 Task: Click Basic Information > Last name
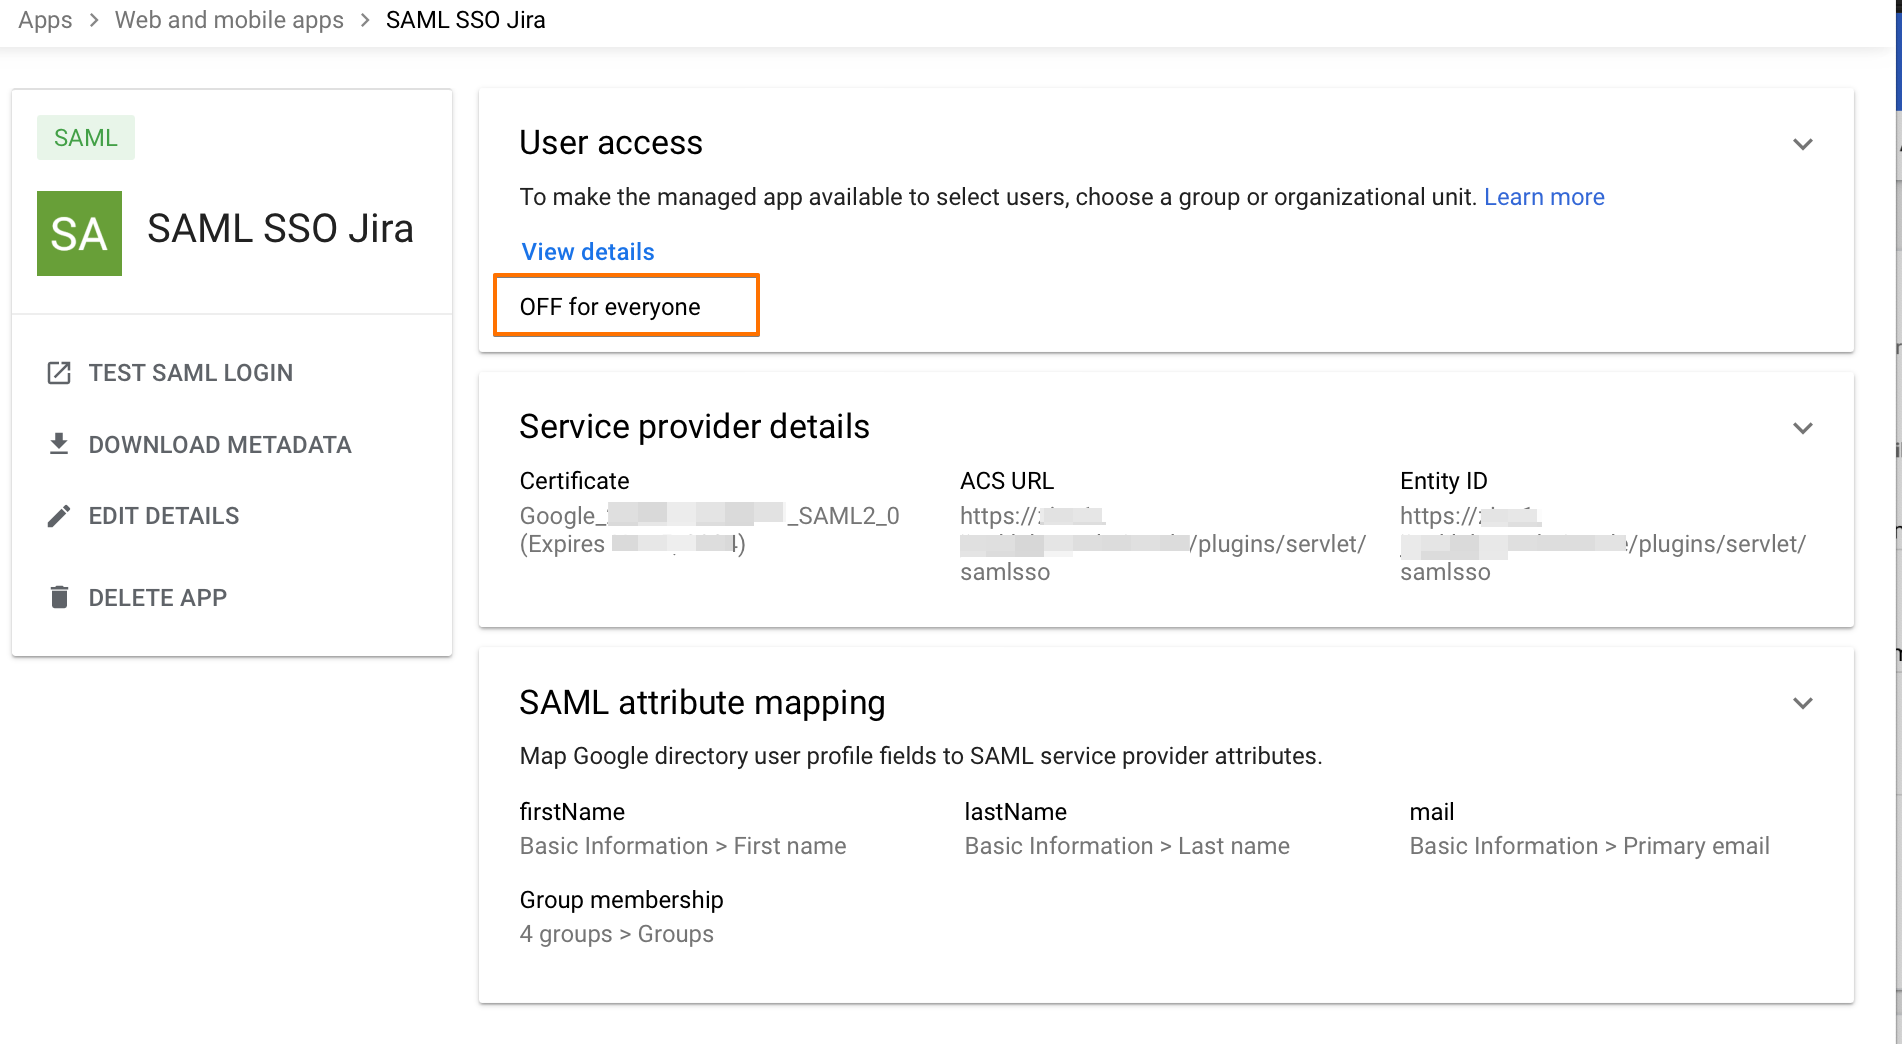click(1127, 846)
